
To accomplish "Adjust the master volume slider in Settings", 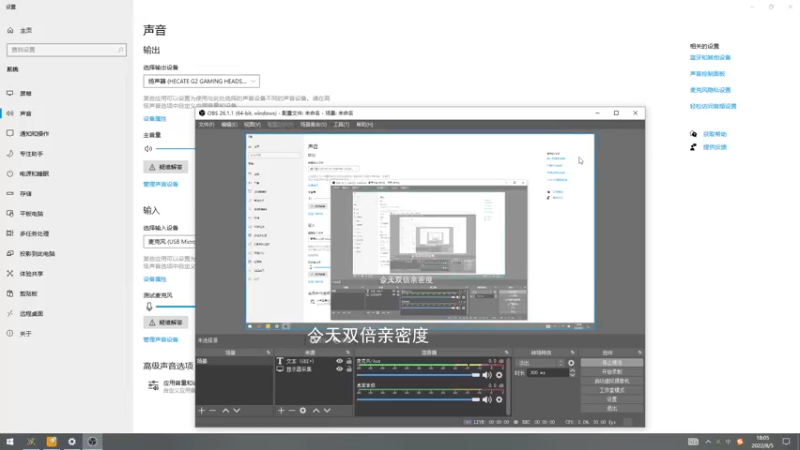I will 176,148.
